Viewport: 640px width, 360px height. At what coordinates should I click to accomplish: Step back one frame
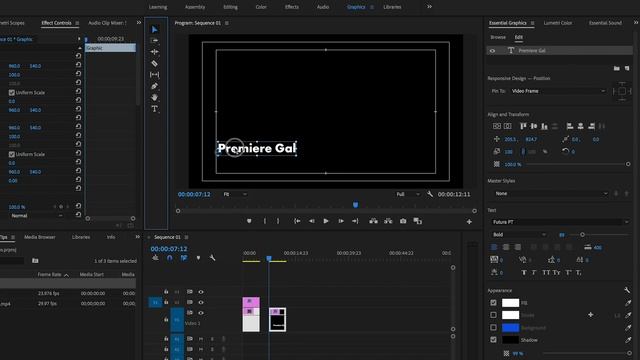point(311,221)
